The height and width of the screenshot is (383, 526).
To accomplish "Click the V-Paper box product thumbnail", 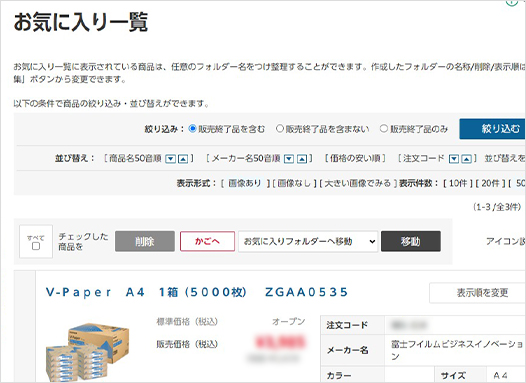I will pos(88,352).
